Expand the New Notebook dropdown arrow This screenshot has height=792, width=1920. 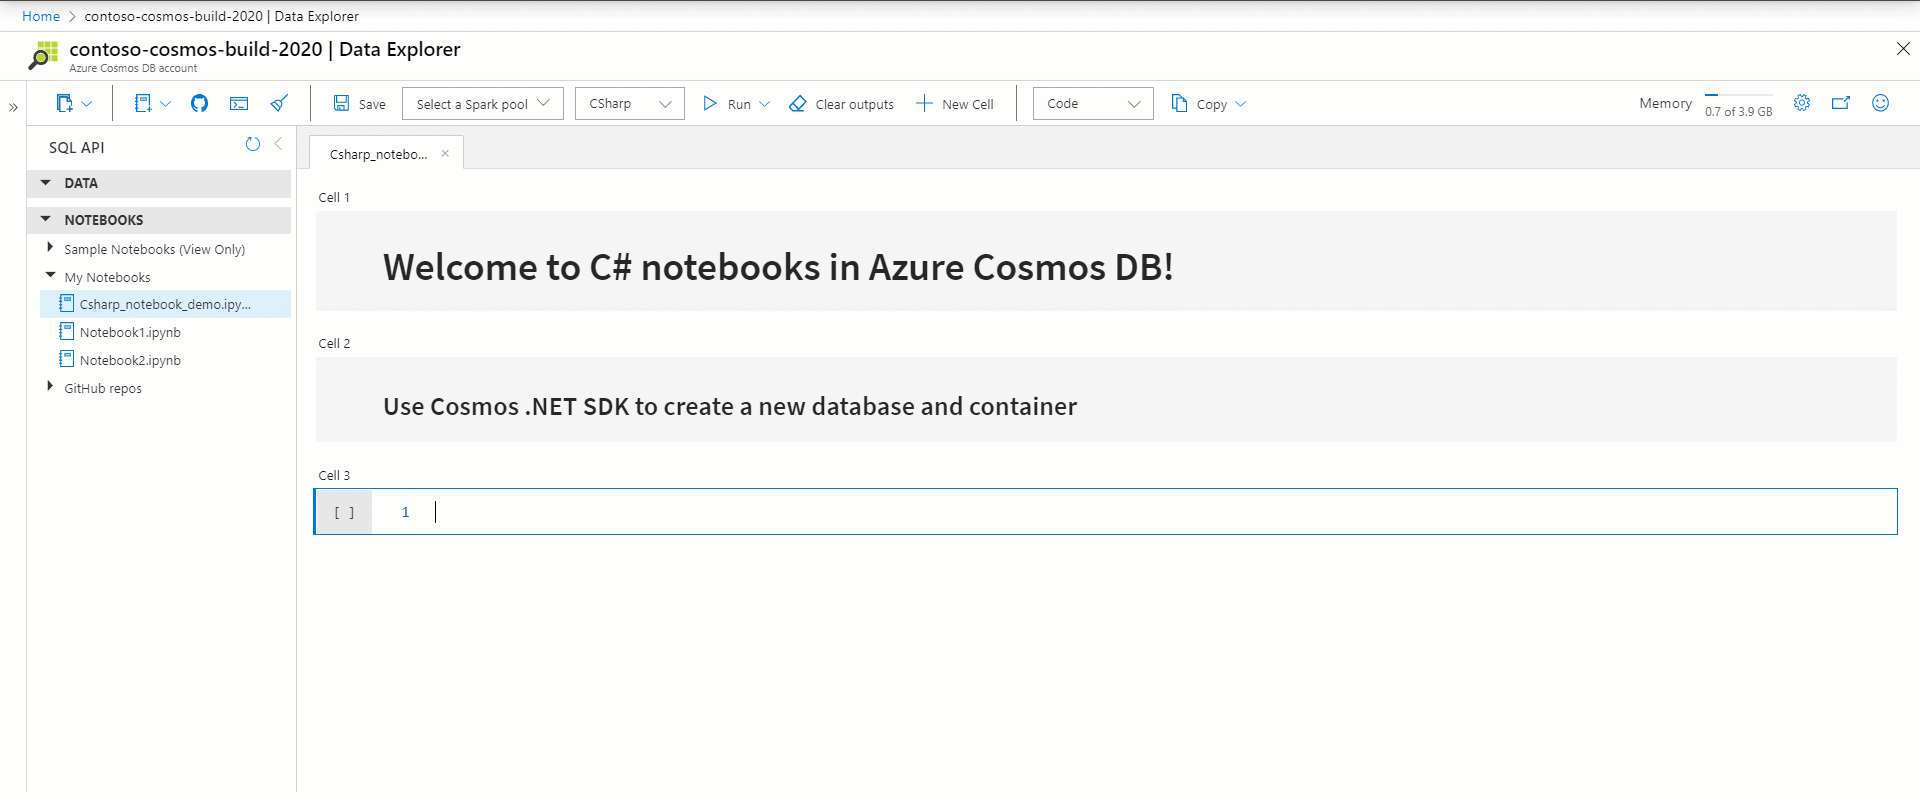click(166, 103)
